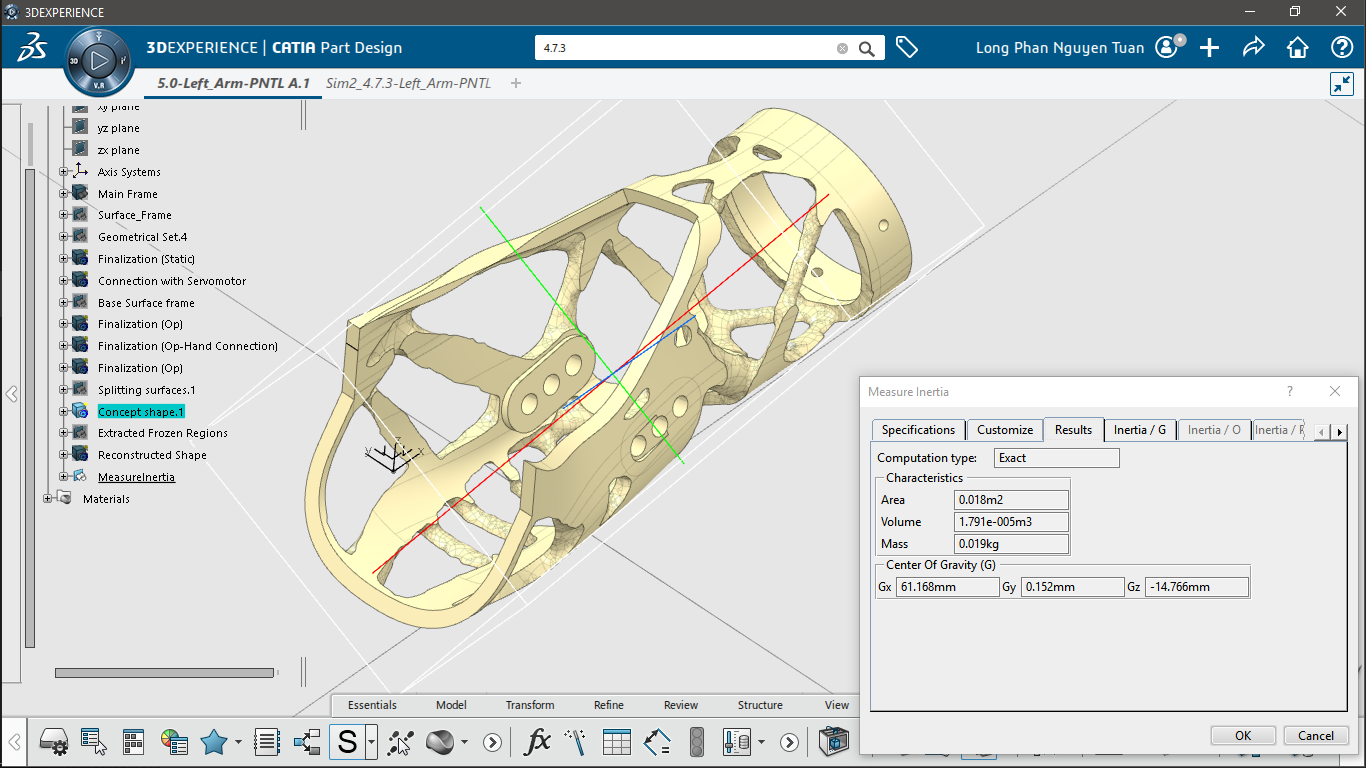This screenshot has width=1366, height=768.
Task: Collapse the bottom action bar arrow
Action: [15, 742]
